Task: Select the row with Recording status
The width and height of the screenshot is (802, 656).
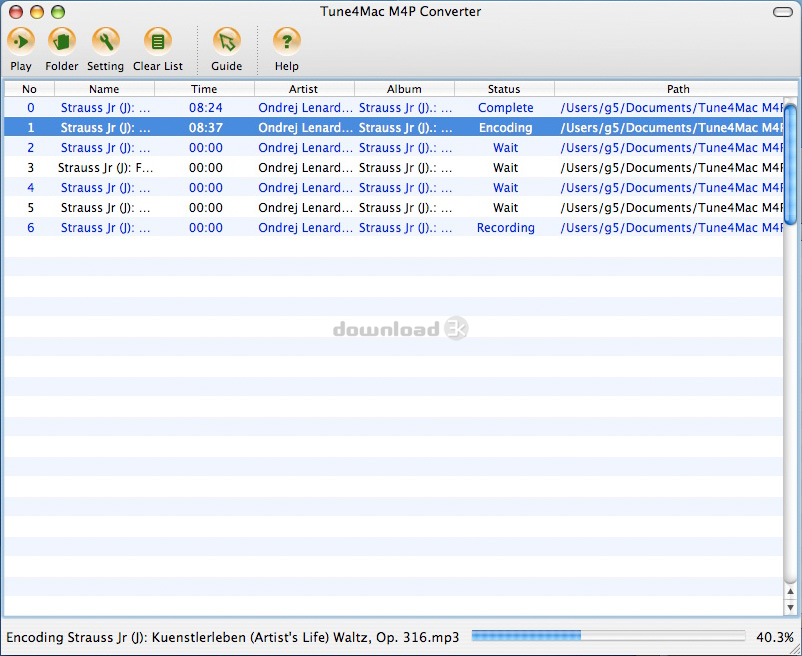Action: [x=393, y=228]
